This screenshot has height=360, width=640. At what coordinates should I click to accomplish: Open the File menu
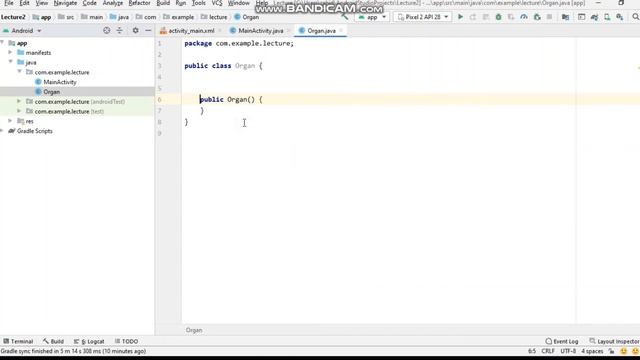[x=9, y=3]
